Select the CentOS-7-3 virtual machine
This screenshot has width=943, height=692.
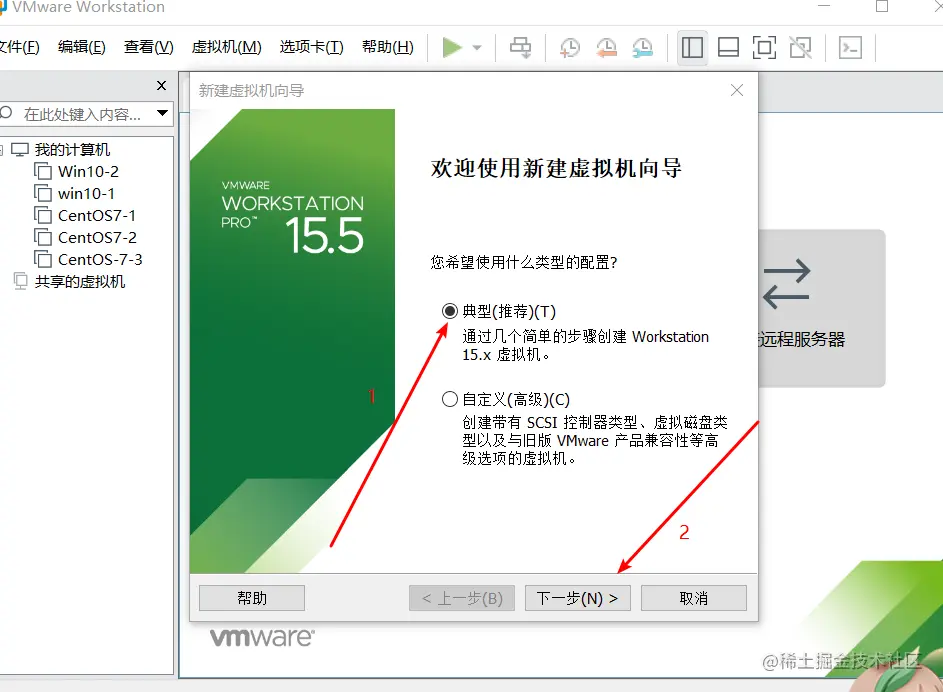pyautogui.click(x=100, y=260)
